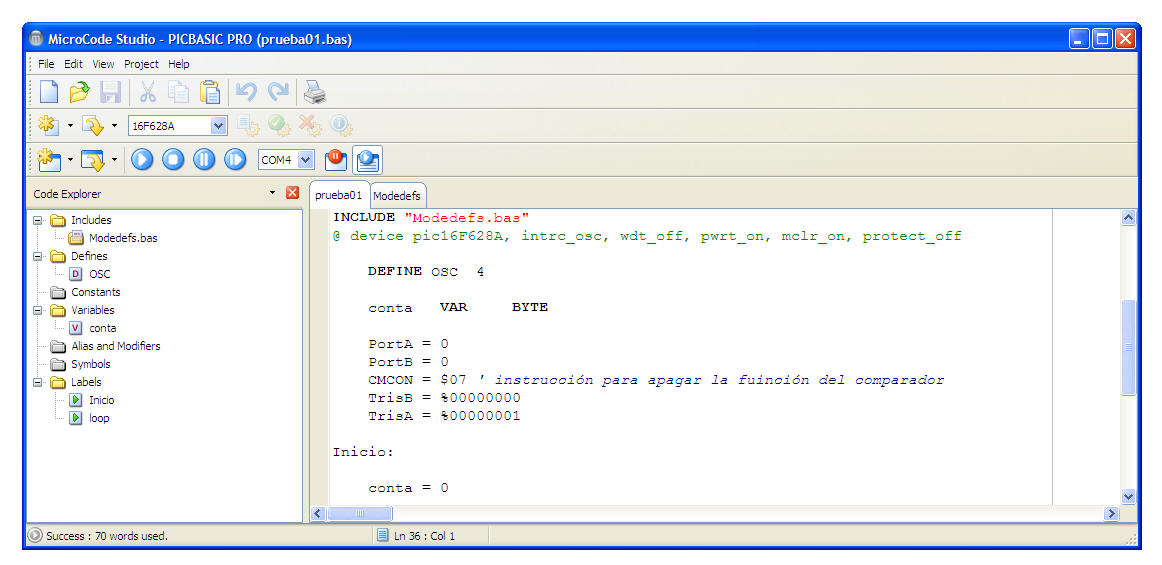Screen dimensions: 1162x565
Task: Undo the last edit with the undo arrow
Action: point(246,92)
